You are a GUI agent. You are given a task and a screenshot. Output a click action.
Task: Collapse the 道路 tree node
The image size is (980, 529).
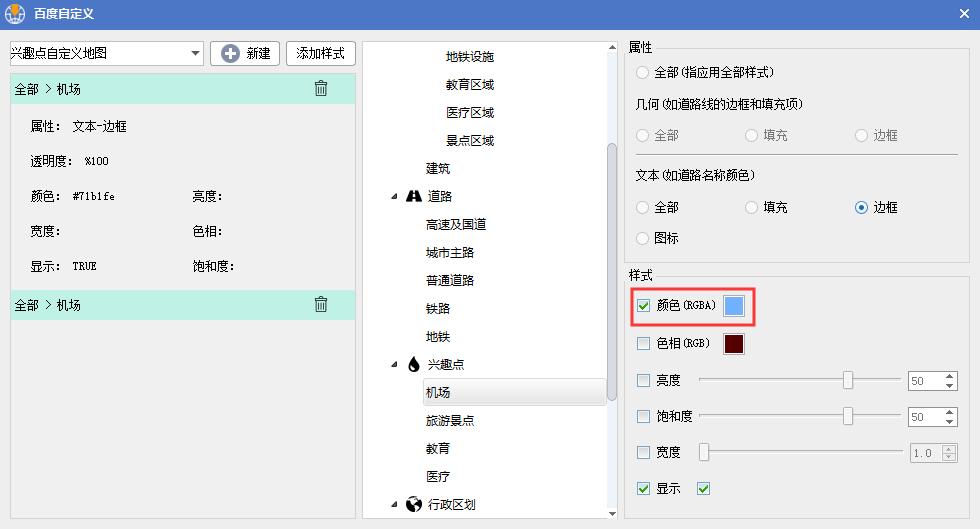pos(394,196)
